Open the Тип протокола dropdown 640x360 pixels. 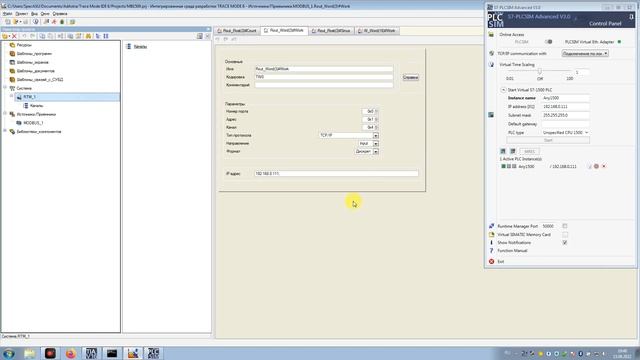coord(376,135)
